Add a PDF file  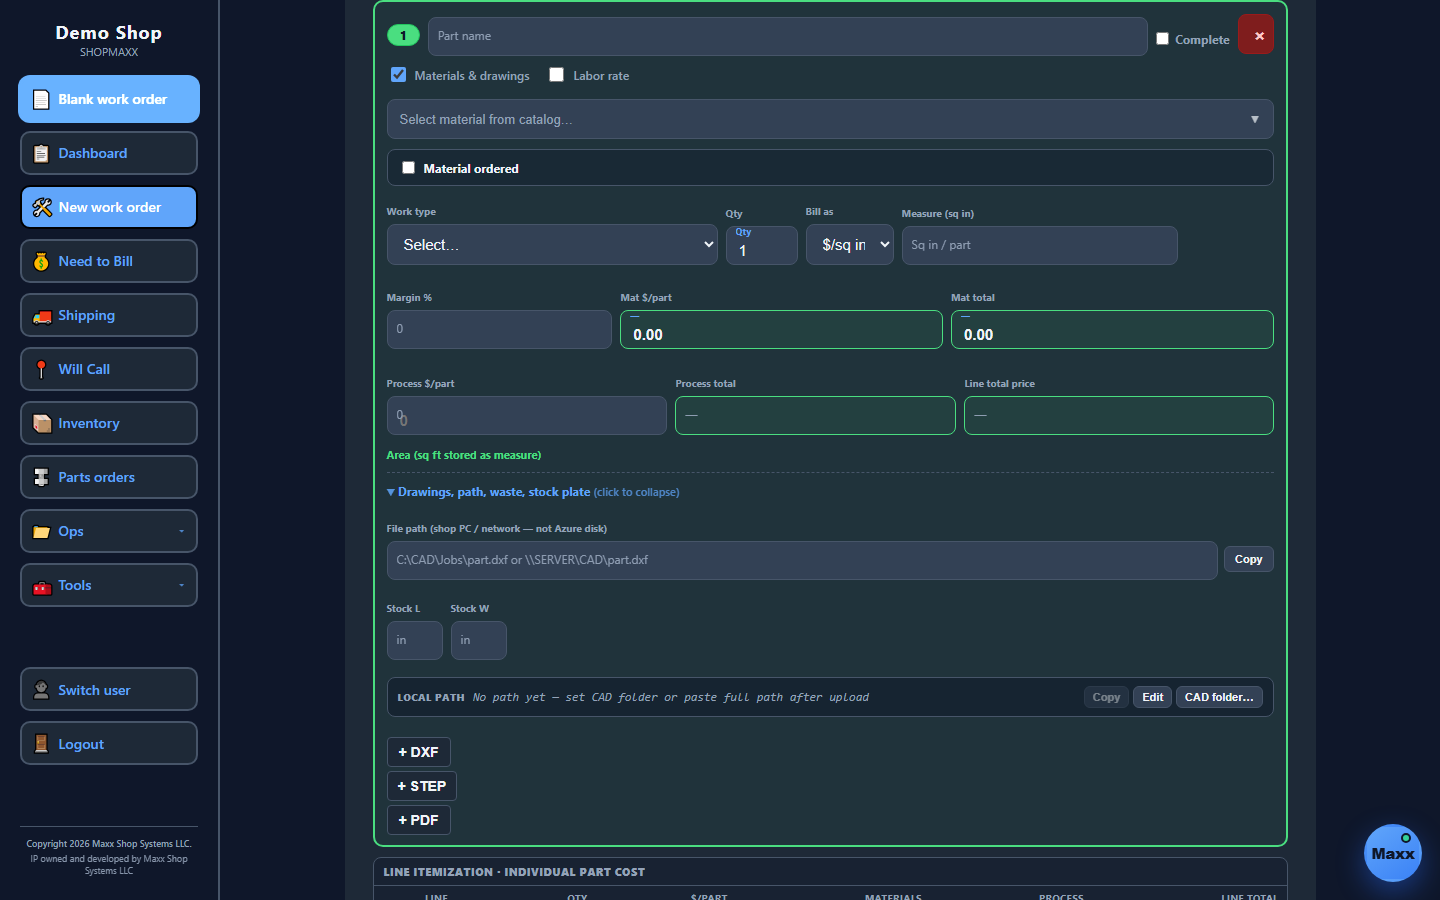click(418, 820)
